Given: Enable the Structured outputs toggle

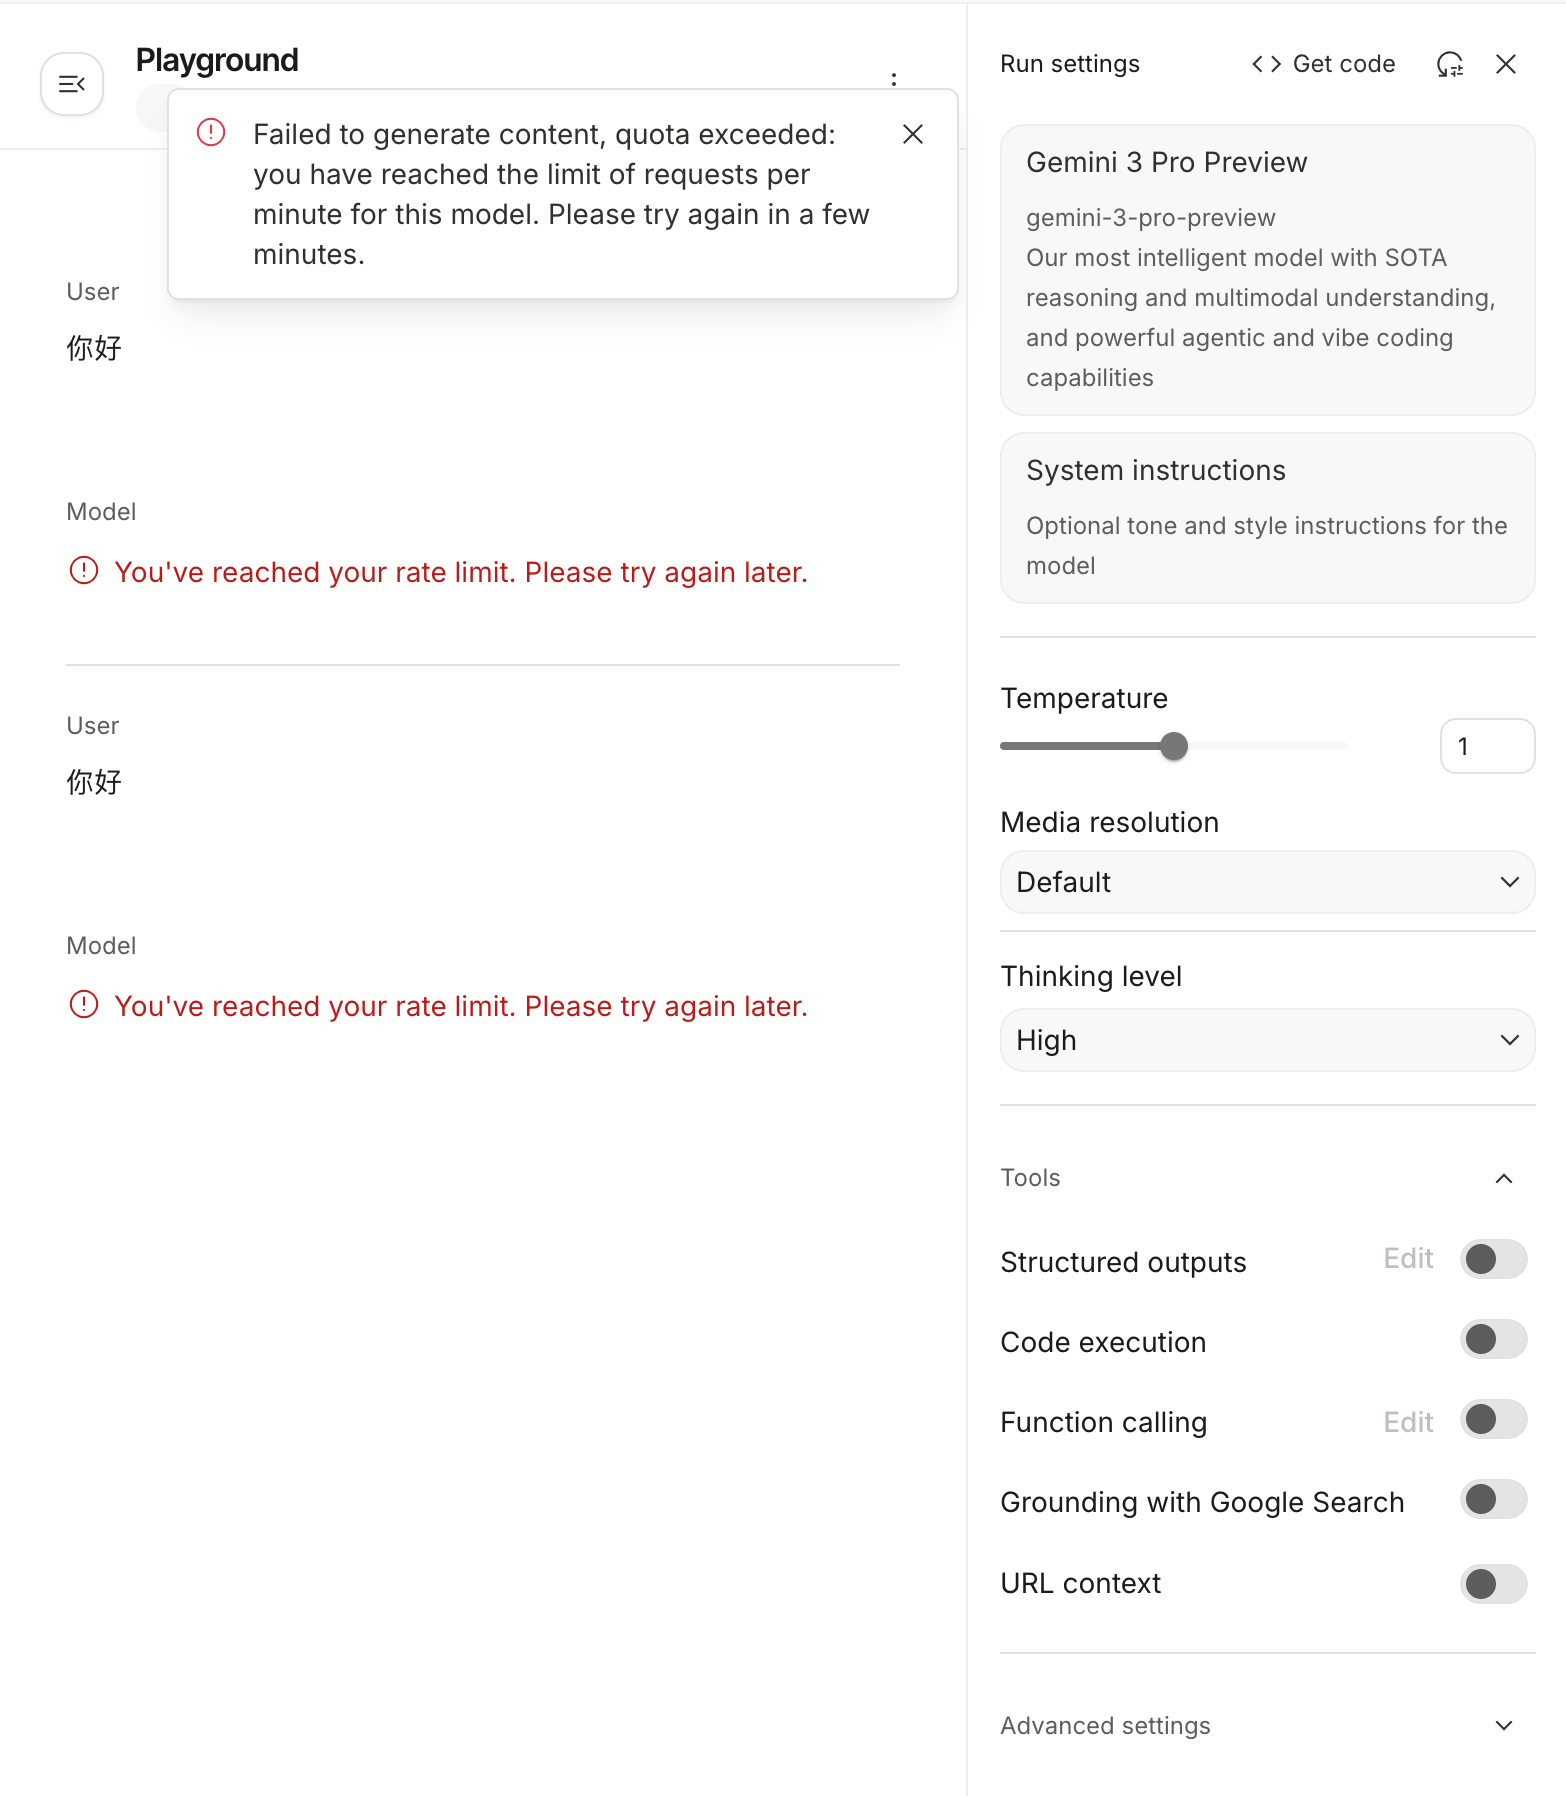Looking at the screenshot, I should click(x=1493, y=1259).
